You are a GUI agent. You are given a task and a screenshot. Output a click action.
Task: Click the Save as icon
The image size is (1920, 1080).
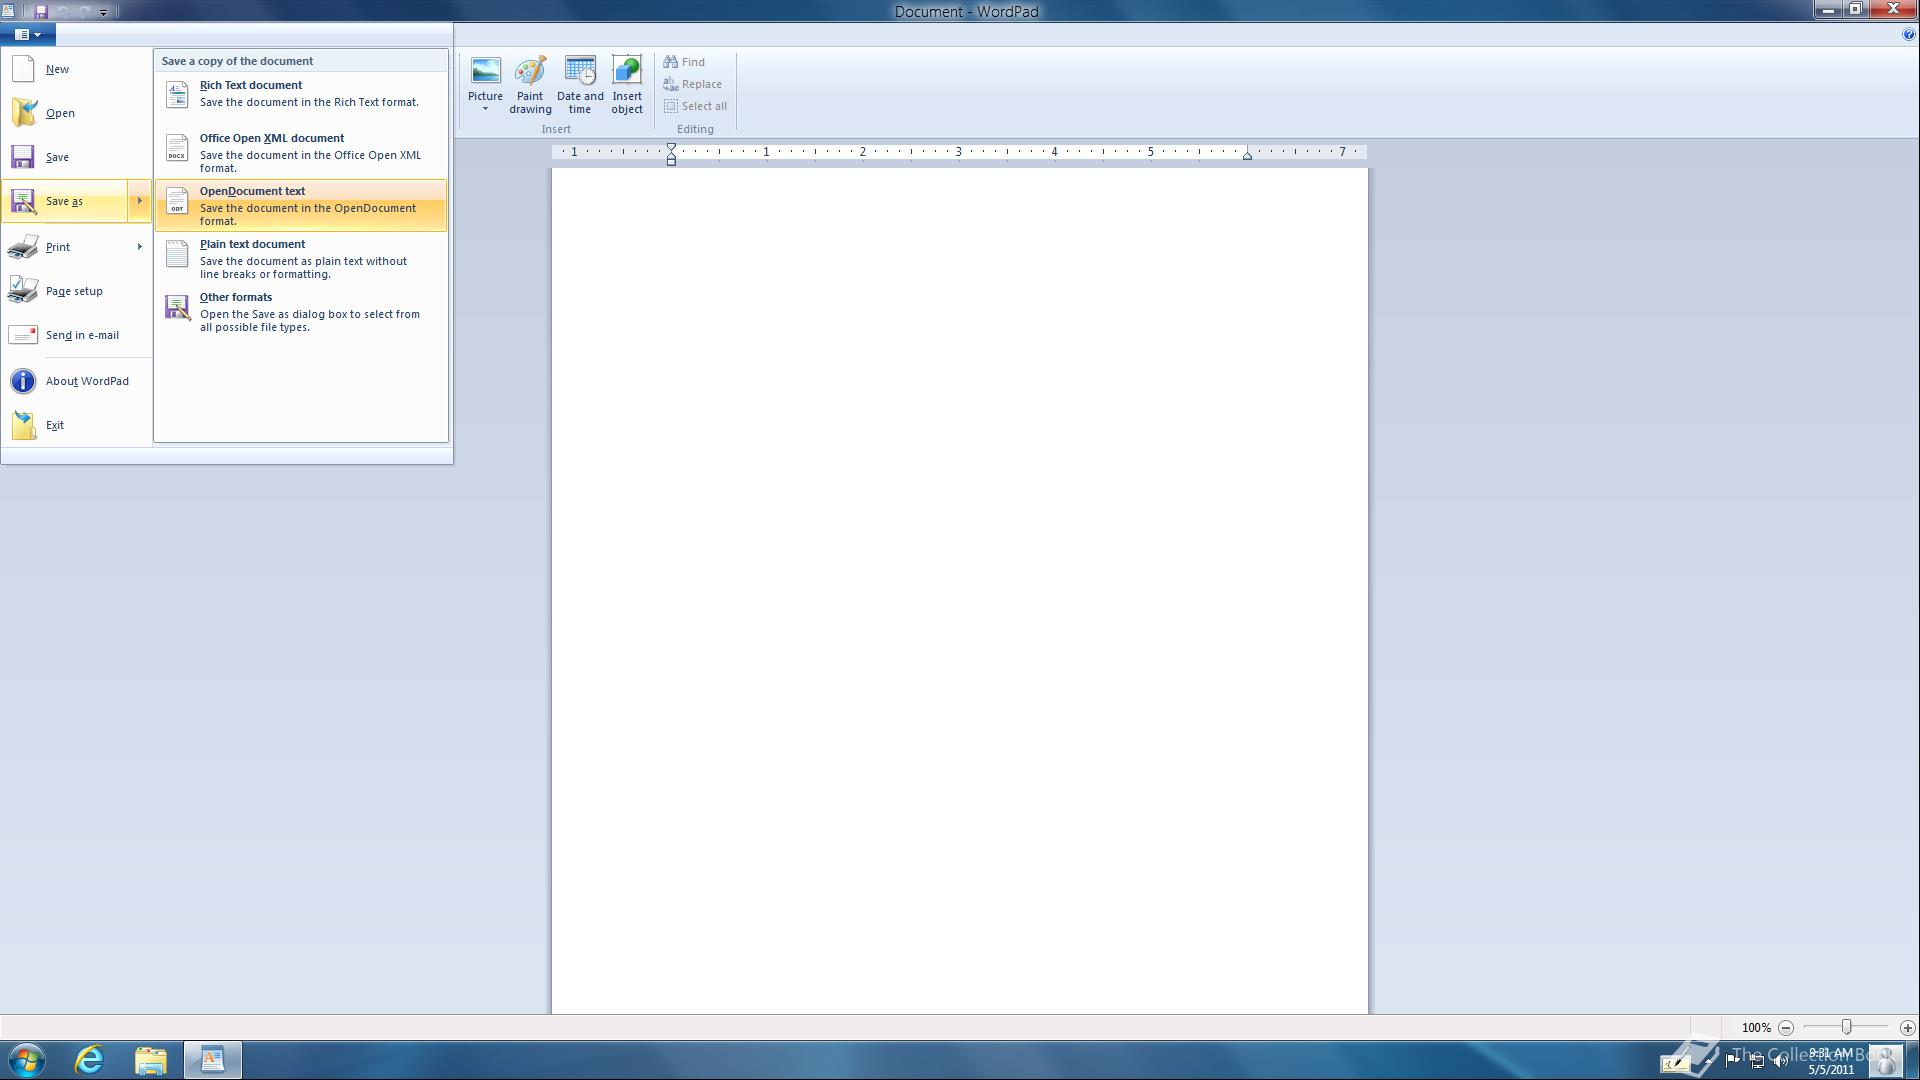(23, 201)
